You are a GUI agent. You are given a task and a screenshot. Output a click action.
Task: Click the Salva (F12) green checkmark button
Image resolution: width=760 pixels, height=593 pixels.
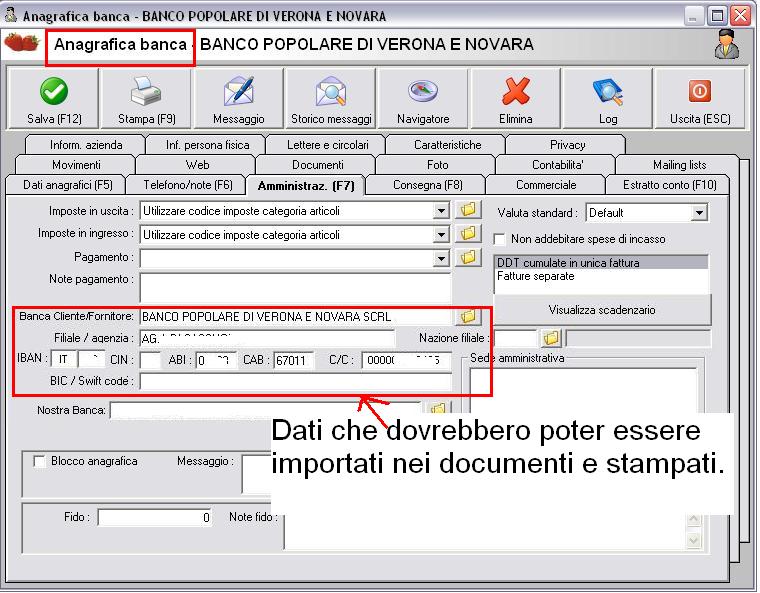[54, 99]
